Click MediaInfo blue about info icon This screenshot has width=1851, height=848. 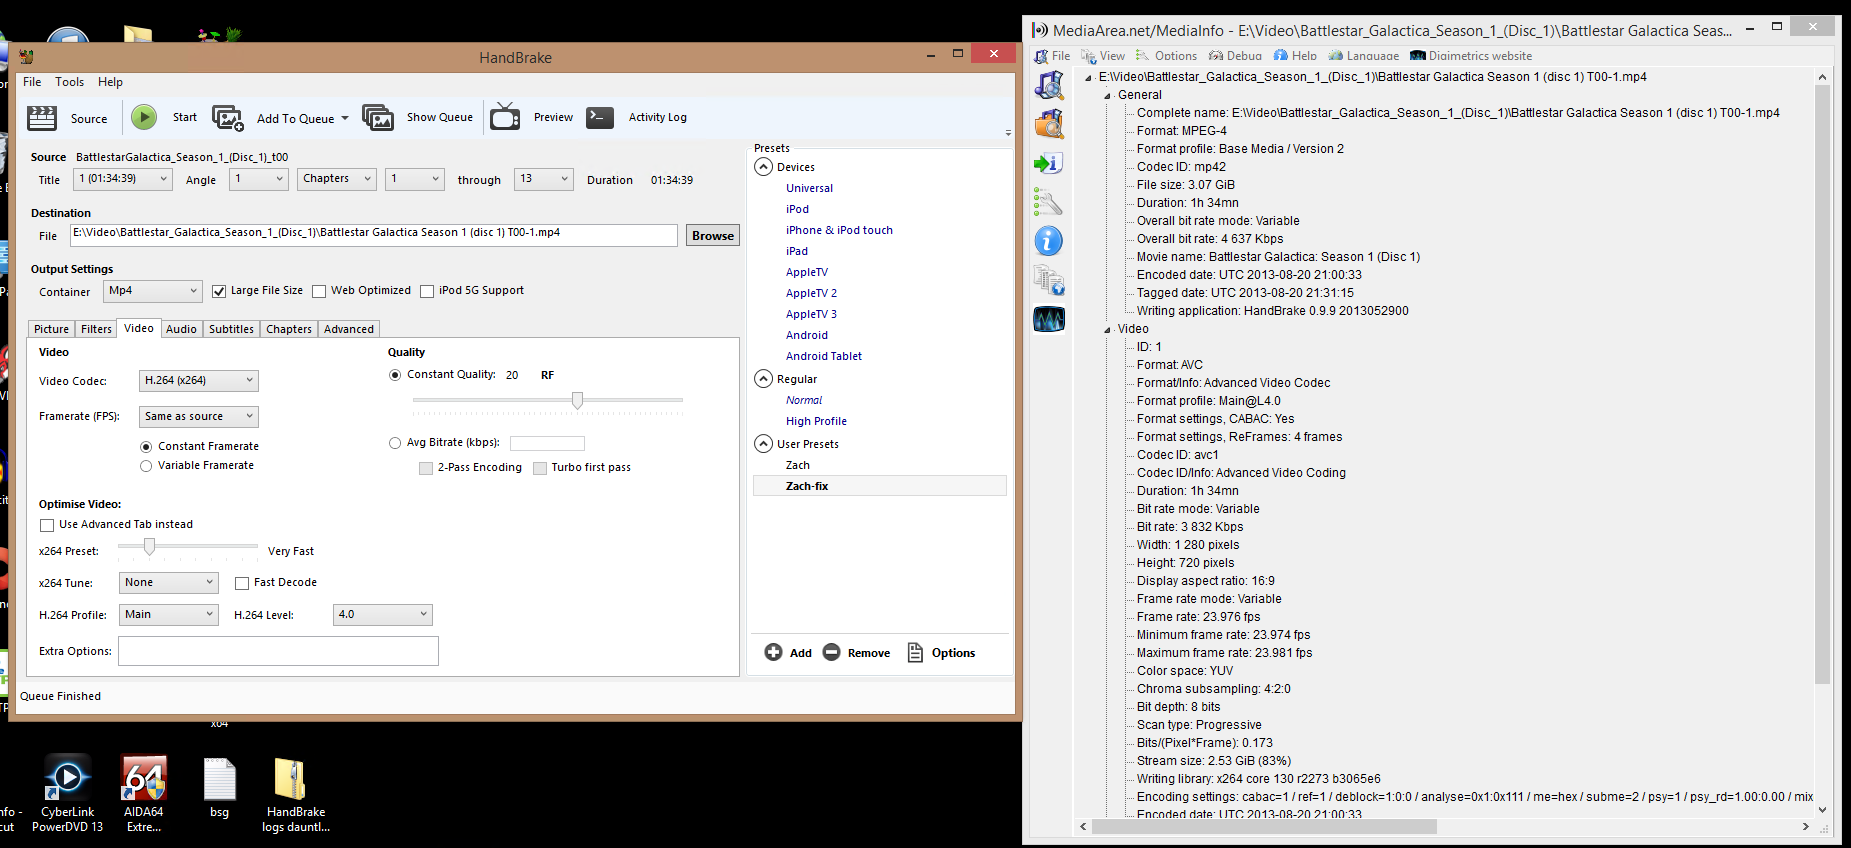tap(1048, 241)
